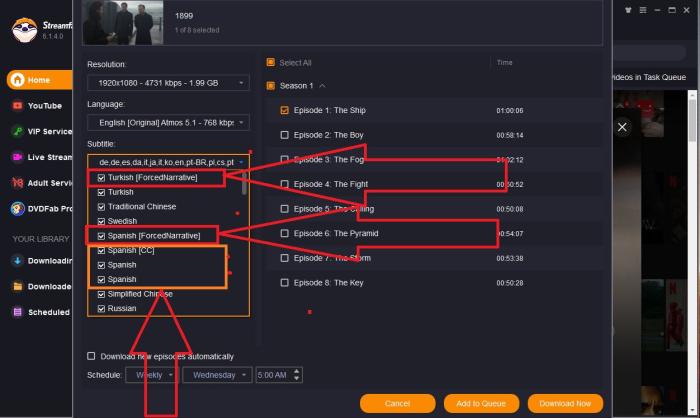Open the YouTube sidebar icon
Viewport: 700px width, 418px height.
[x=18, y=105]
